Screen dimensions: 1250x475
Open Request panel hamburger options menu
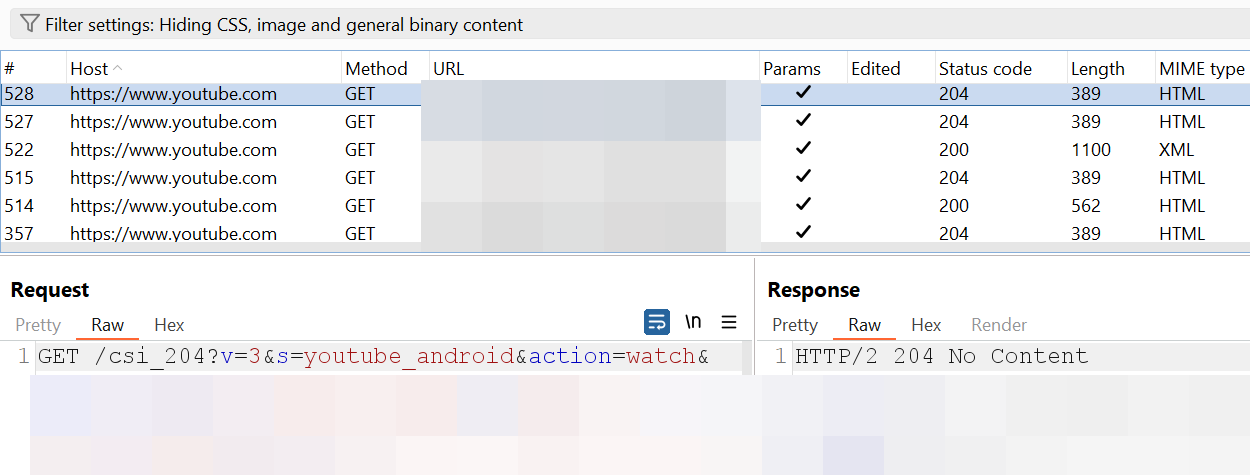click(729, 322)
